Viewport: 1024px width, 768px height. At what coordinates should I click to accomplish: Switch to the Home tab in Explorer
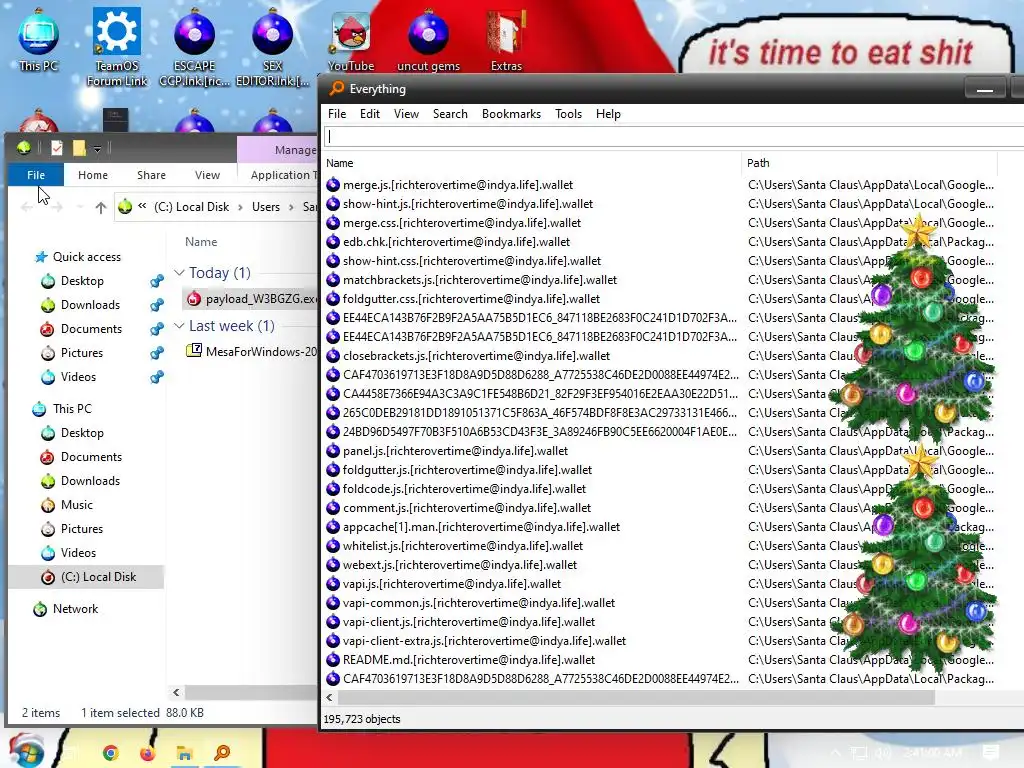(93, 175)
